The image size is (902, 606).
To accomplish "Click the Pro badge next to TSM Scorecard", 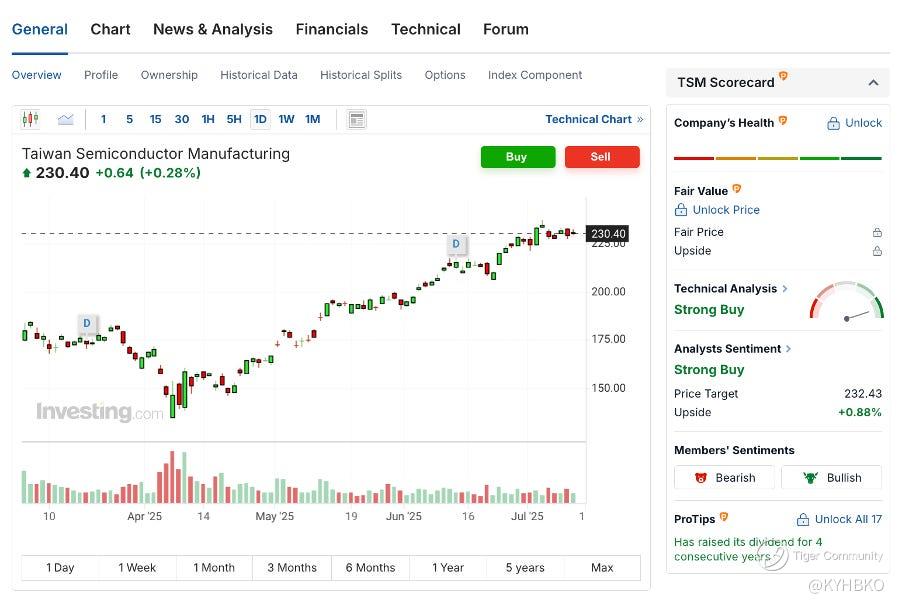I will 784,77.
